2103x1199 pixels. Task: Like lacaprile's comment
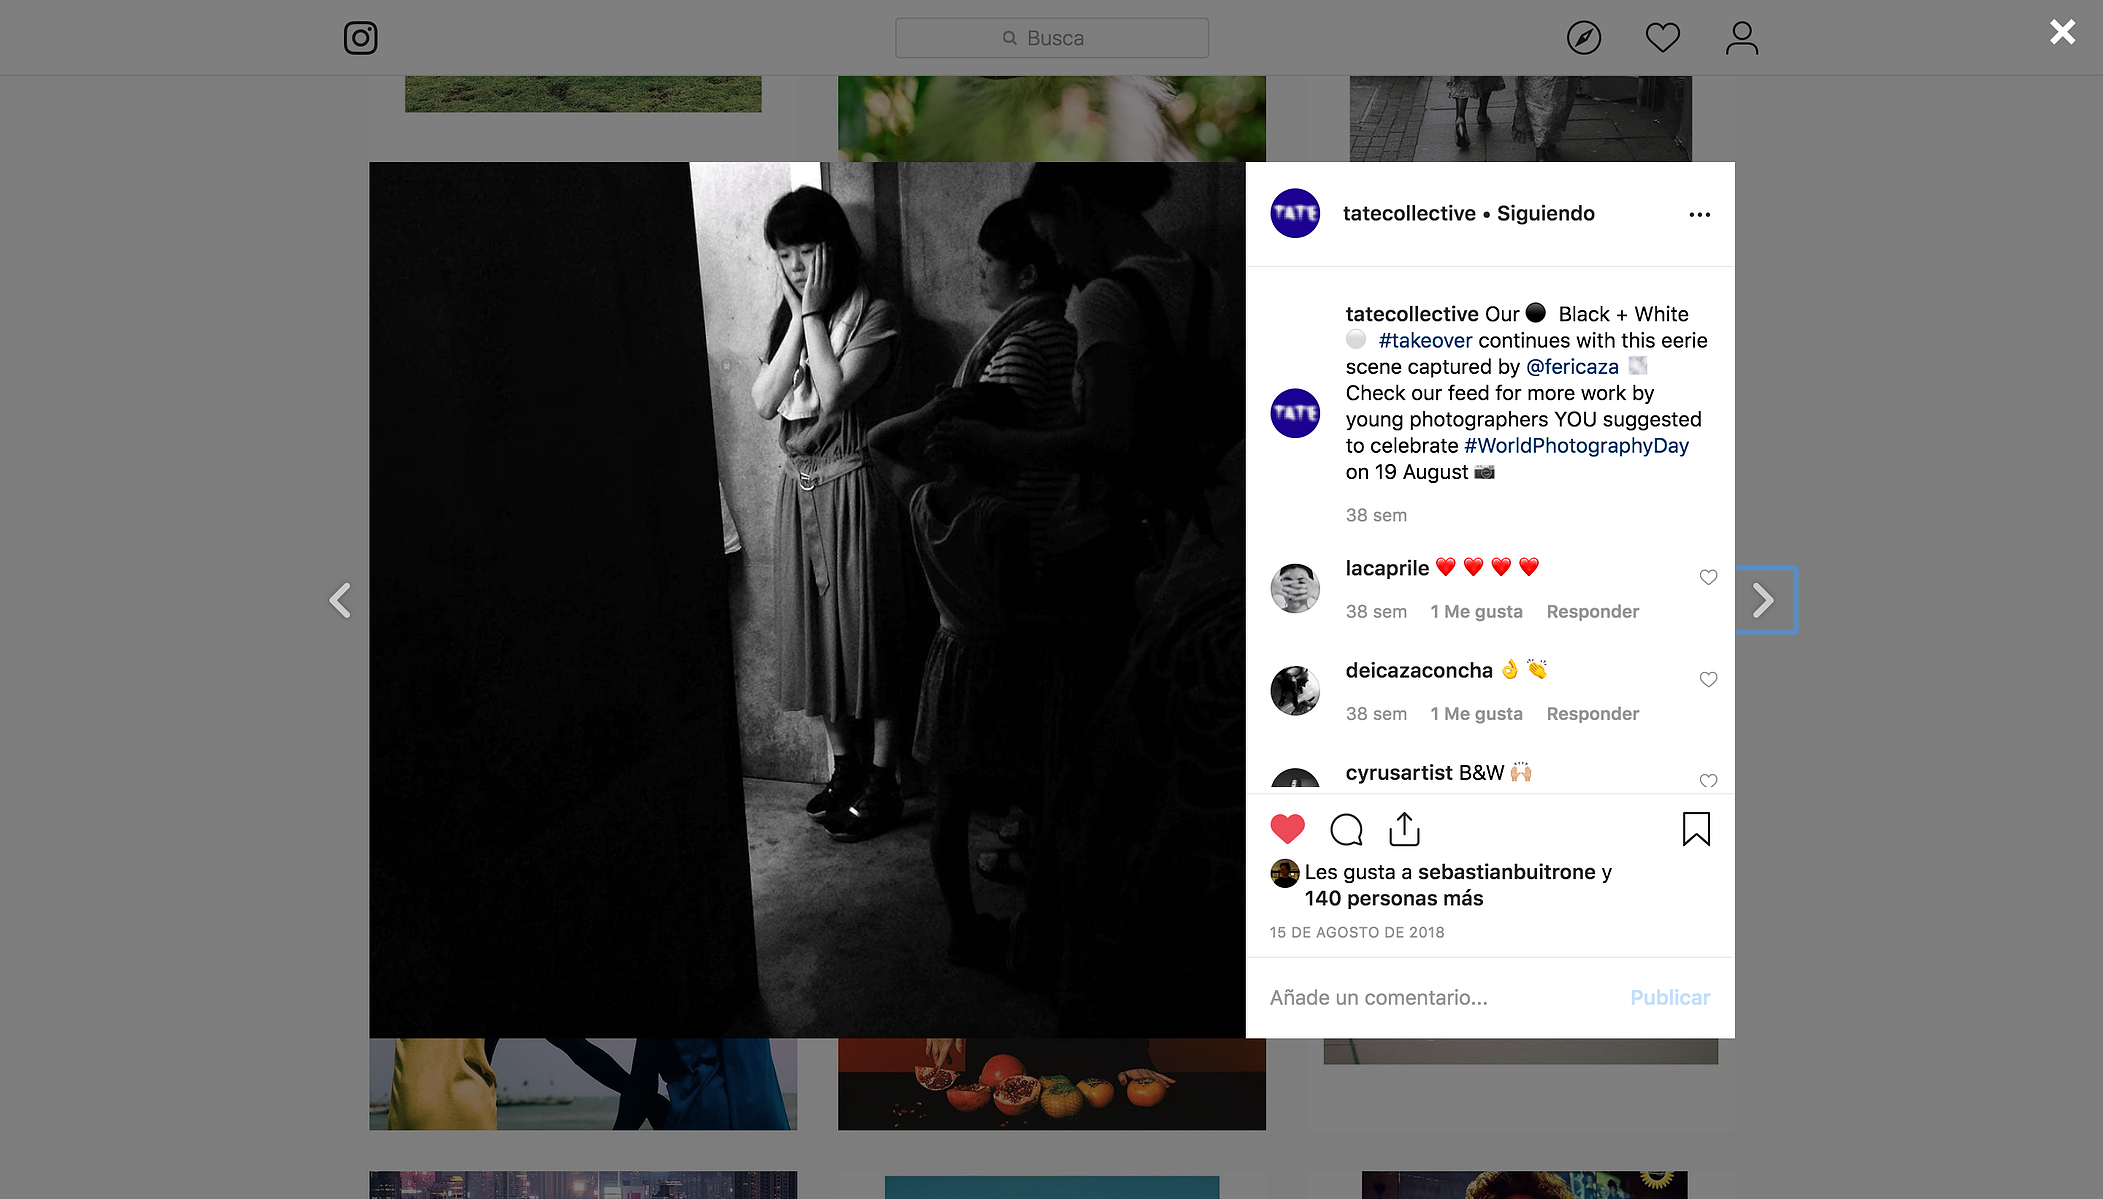point(1708,577)
